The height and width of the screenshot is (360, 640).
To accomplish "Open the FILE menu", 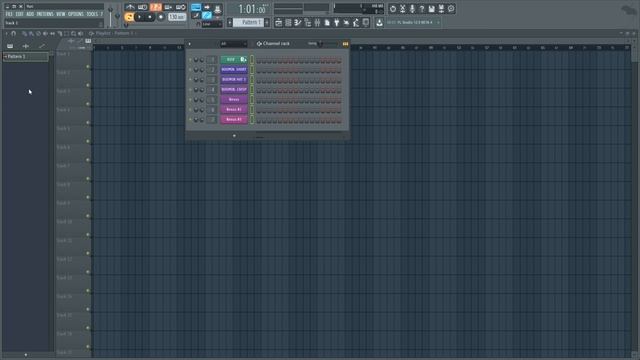I will pyautogui.click(x=9, y=14).
